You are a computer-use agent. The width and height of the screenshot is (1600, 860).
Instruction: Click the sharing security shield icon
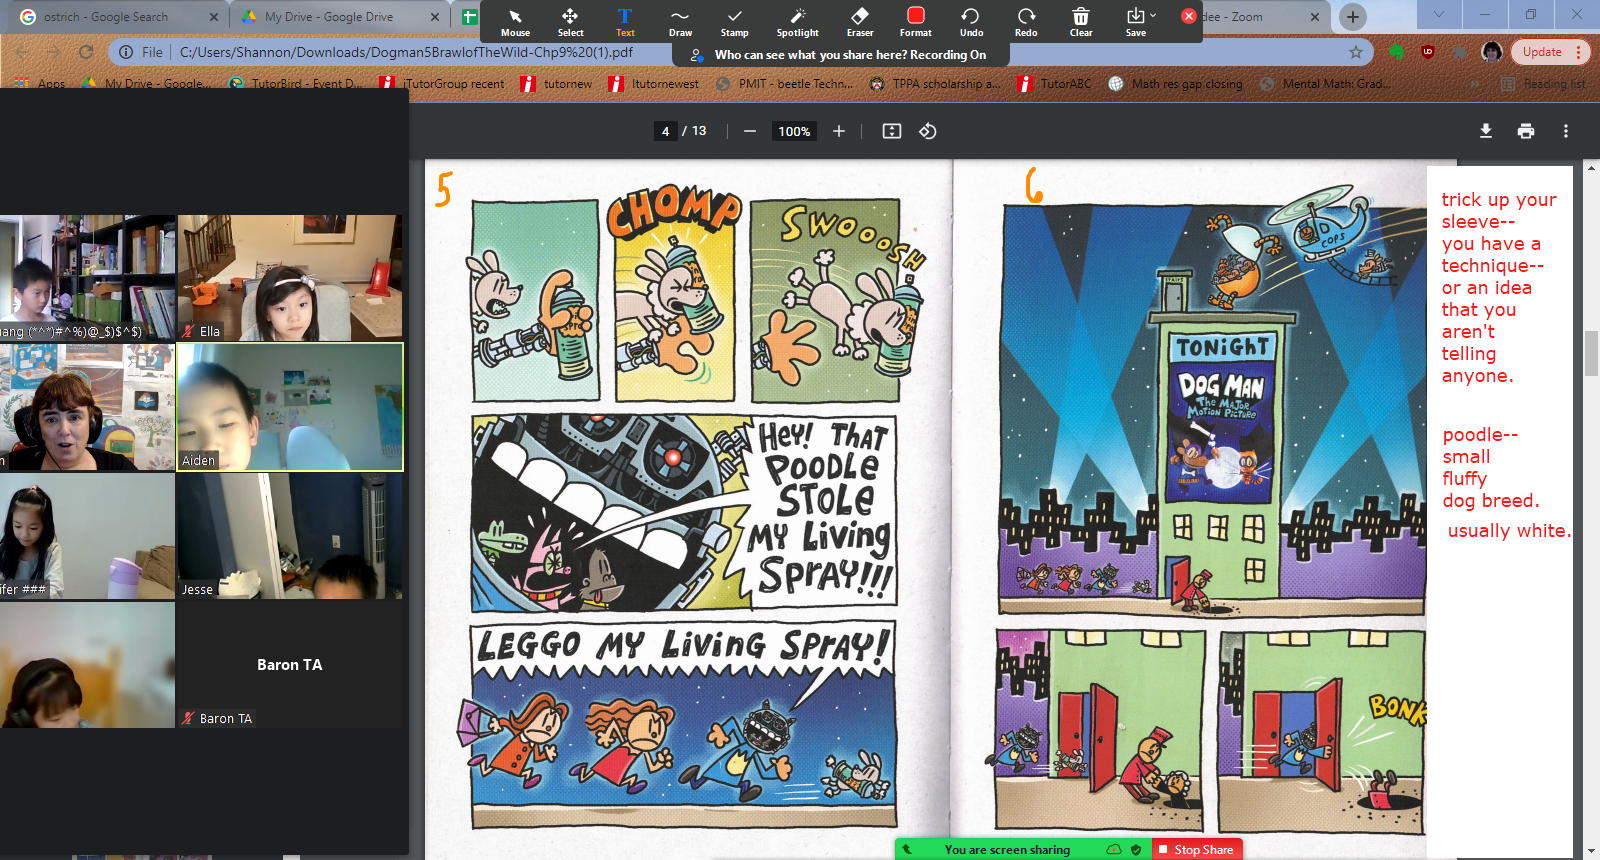(x=1136, y=849)
